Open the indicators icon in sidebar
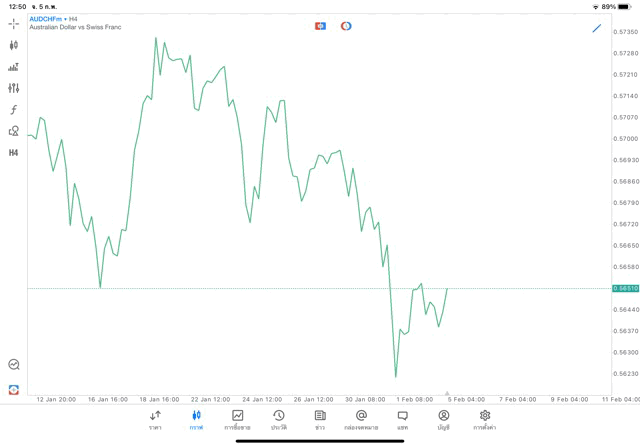Image resolution: width=640 pixels, height=447 pixels. click(14, 67)
